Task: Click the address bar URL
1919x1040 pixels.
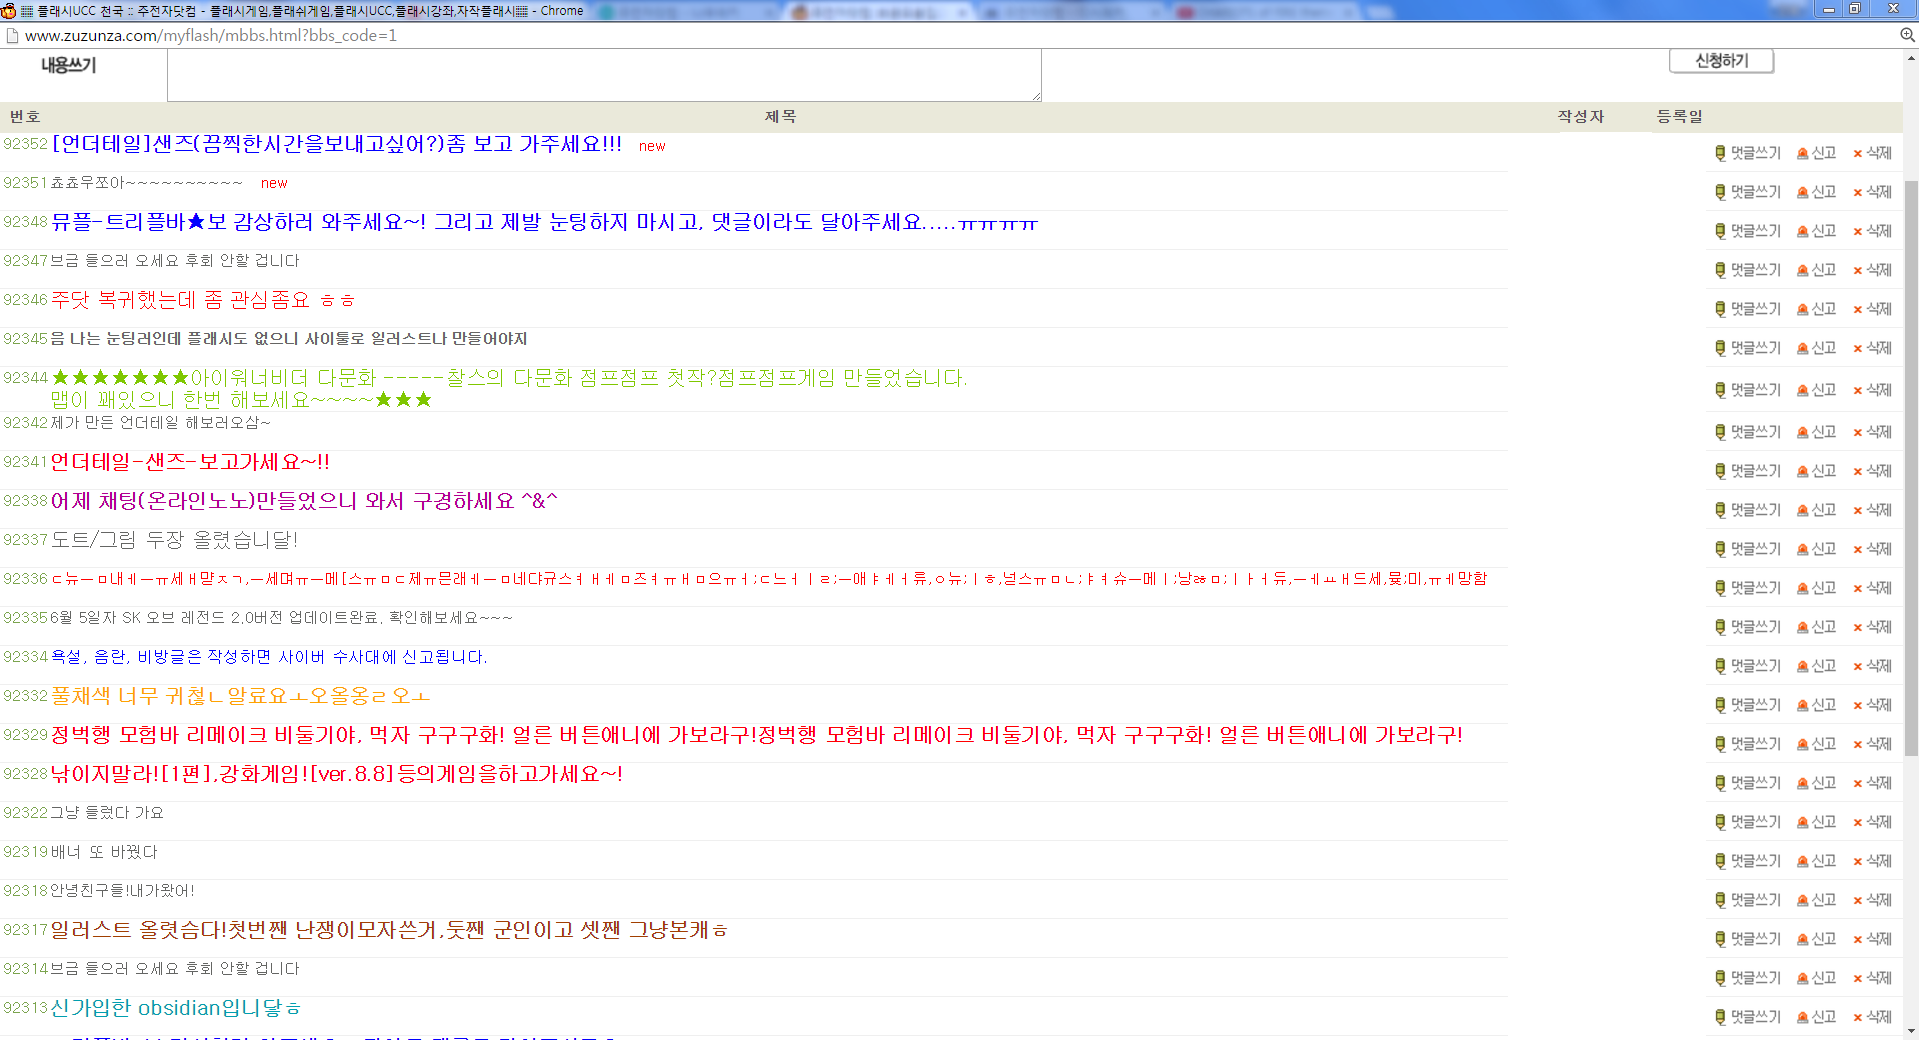Action: tap(210, 35)
